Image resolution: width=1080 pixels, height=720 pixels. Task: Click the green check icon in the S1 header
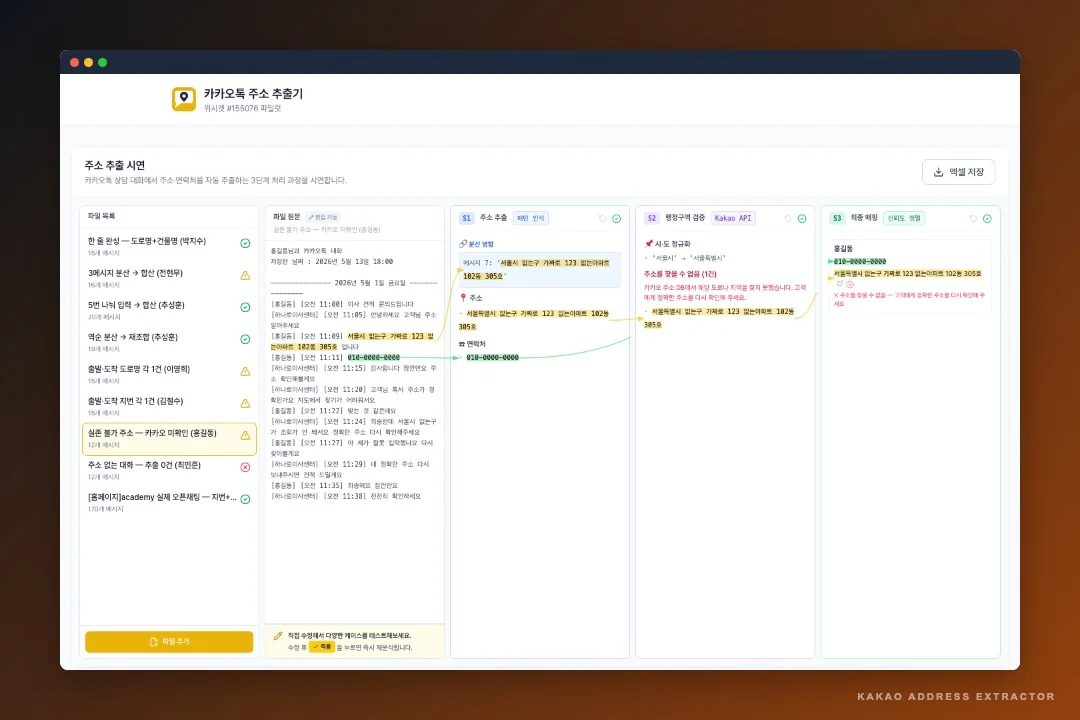[616, 218]
